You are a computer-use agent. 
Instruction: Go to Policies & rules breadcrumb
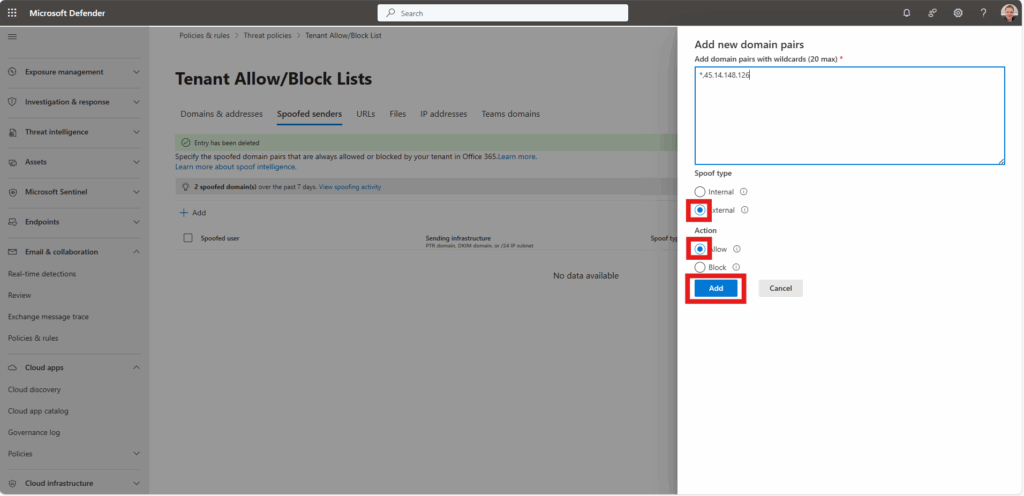(x=204, y=36)
